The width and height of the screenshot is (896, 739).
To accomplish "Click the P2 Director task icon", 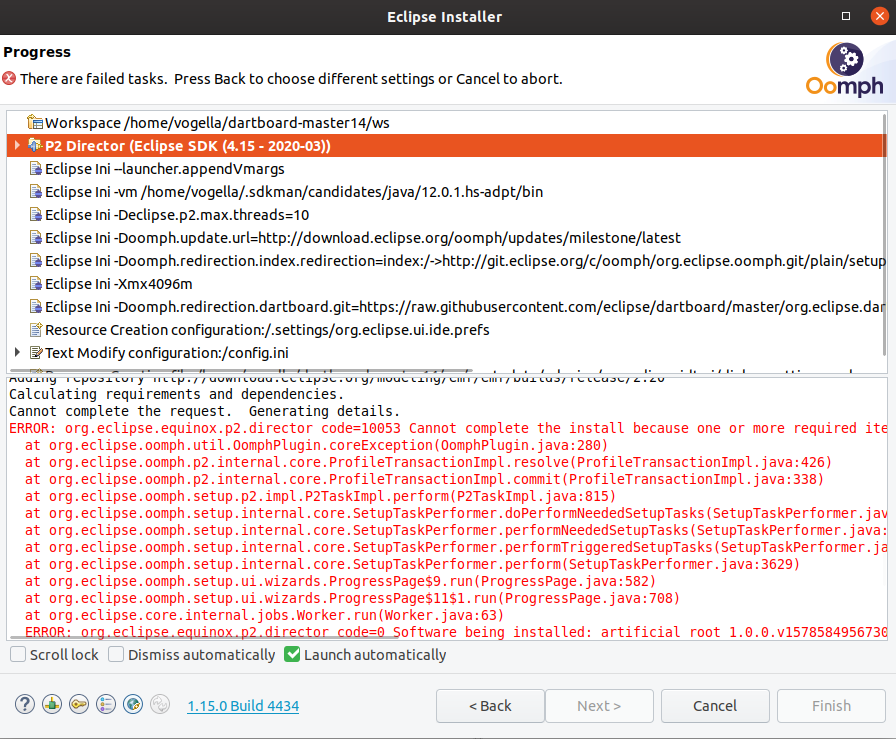I will pyautogui.click(x=35, y=146).
